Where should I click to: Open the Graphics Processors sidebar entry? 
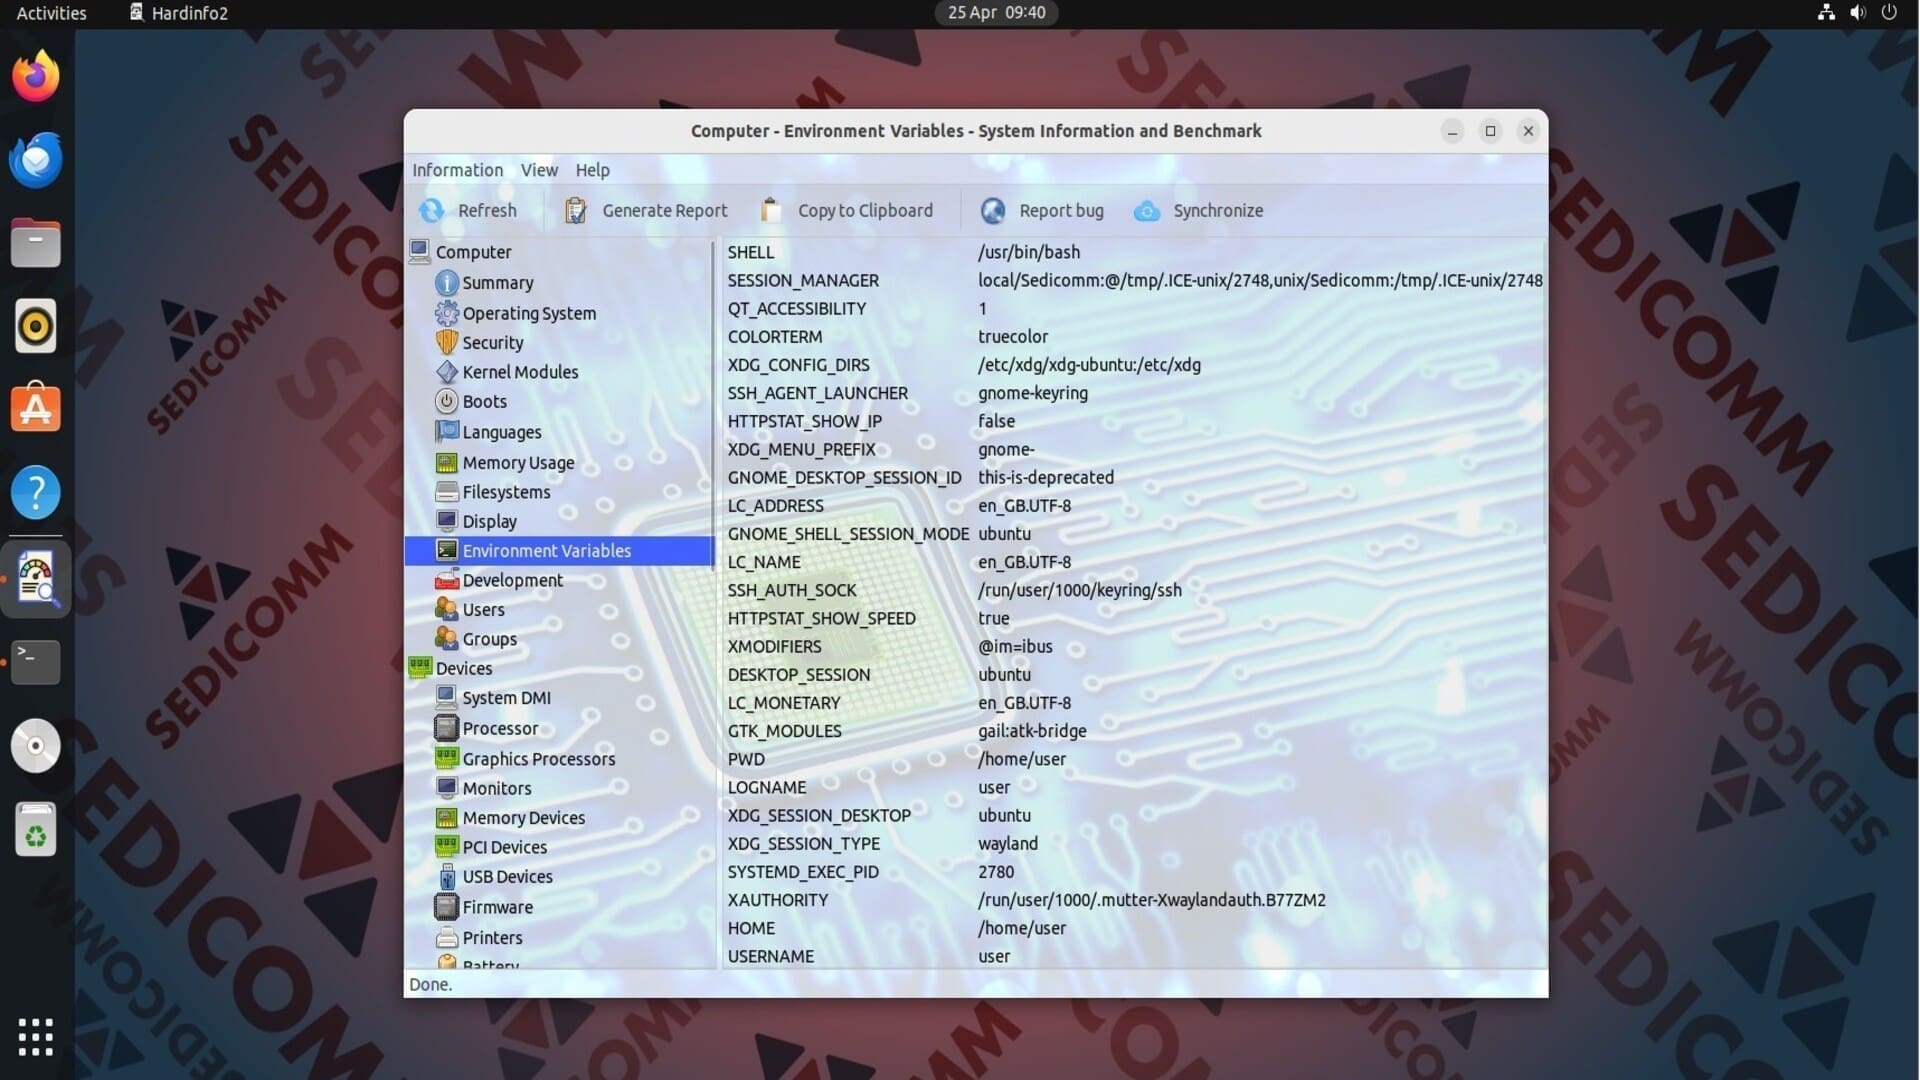coord(538,759)
